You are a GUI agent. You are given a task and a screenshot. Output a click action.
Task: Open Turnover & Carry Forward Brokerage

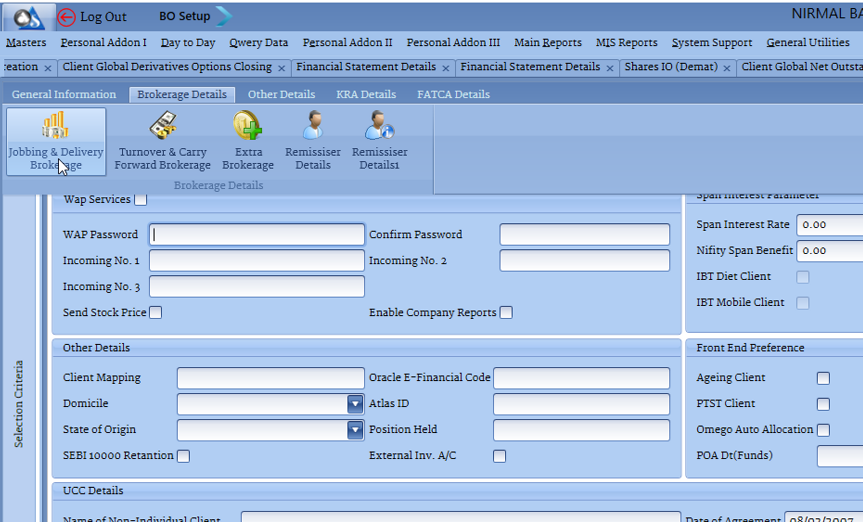click(162, 127)
